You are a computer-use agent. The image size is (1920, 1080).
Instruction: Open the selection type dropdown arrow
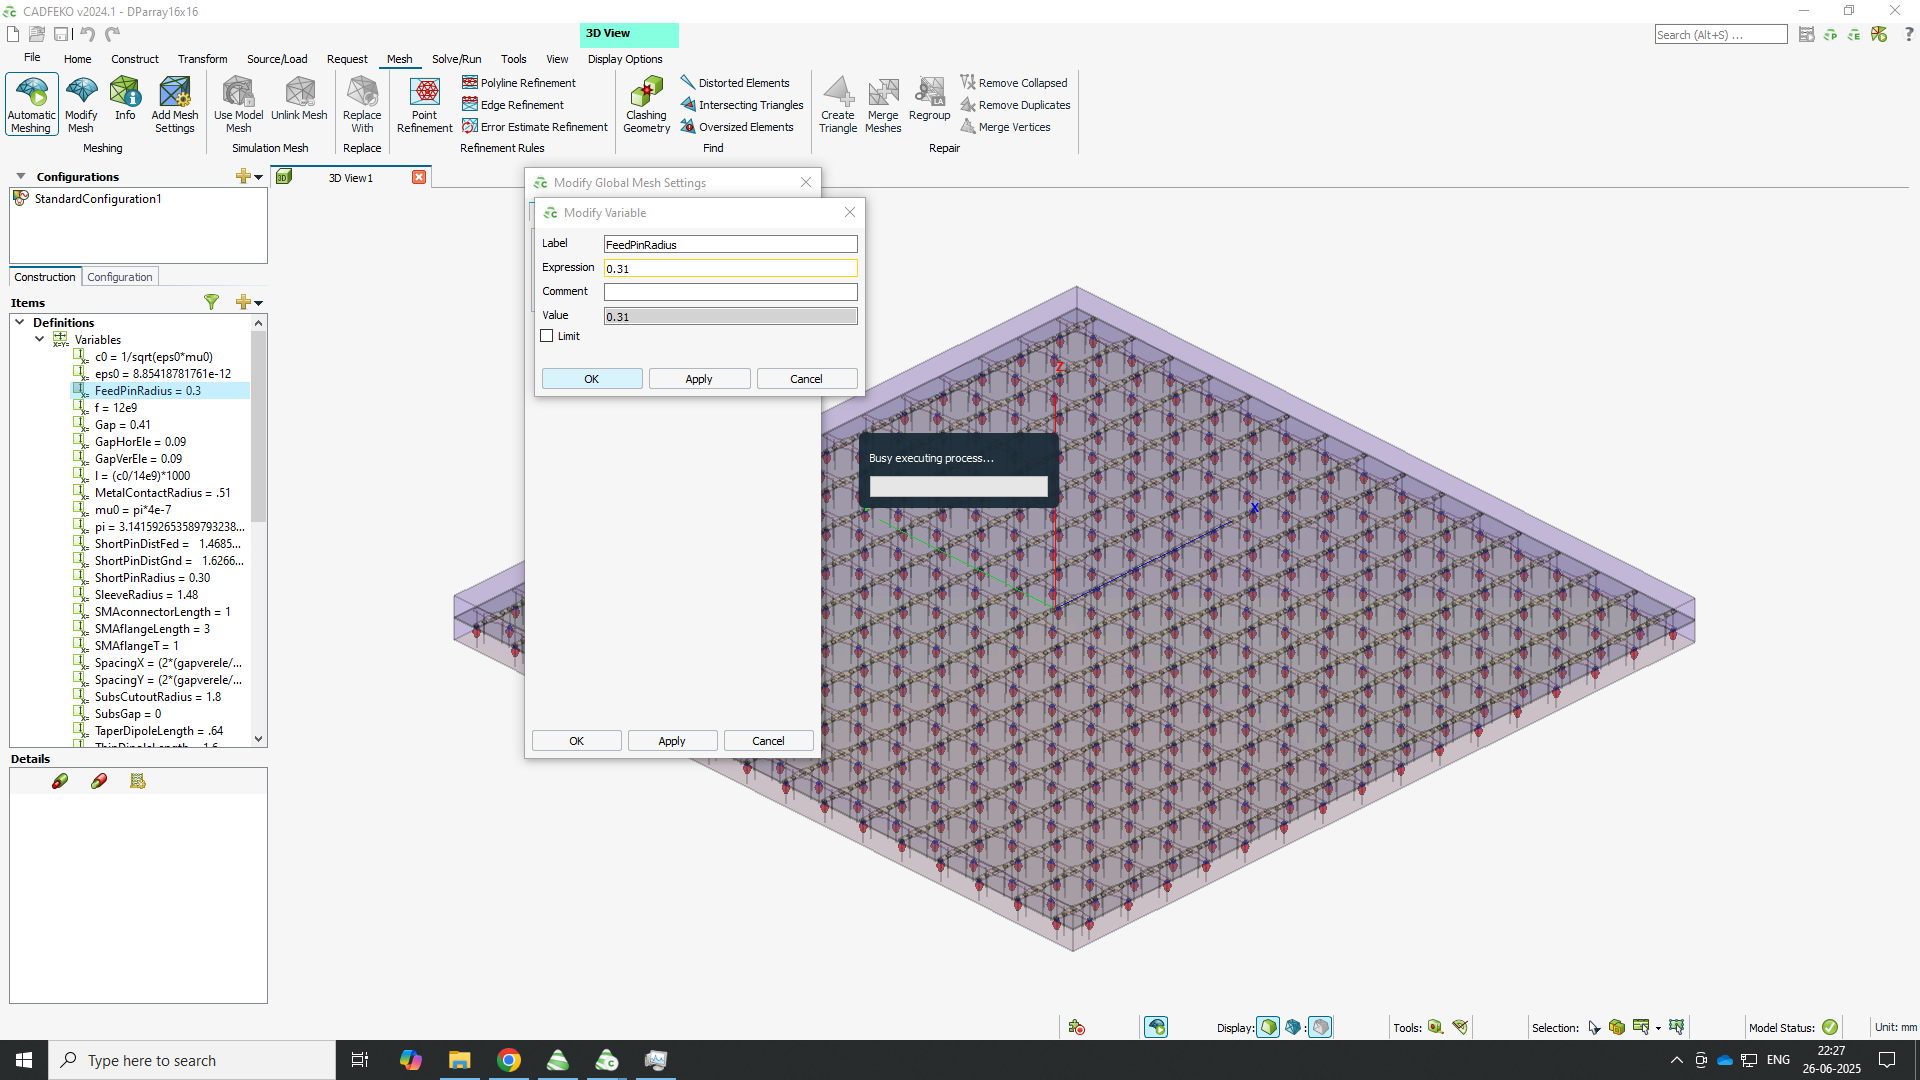tap(1658, 1028)
